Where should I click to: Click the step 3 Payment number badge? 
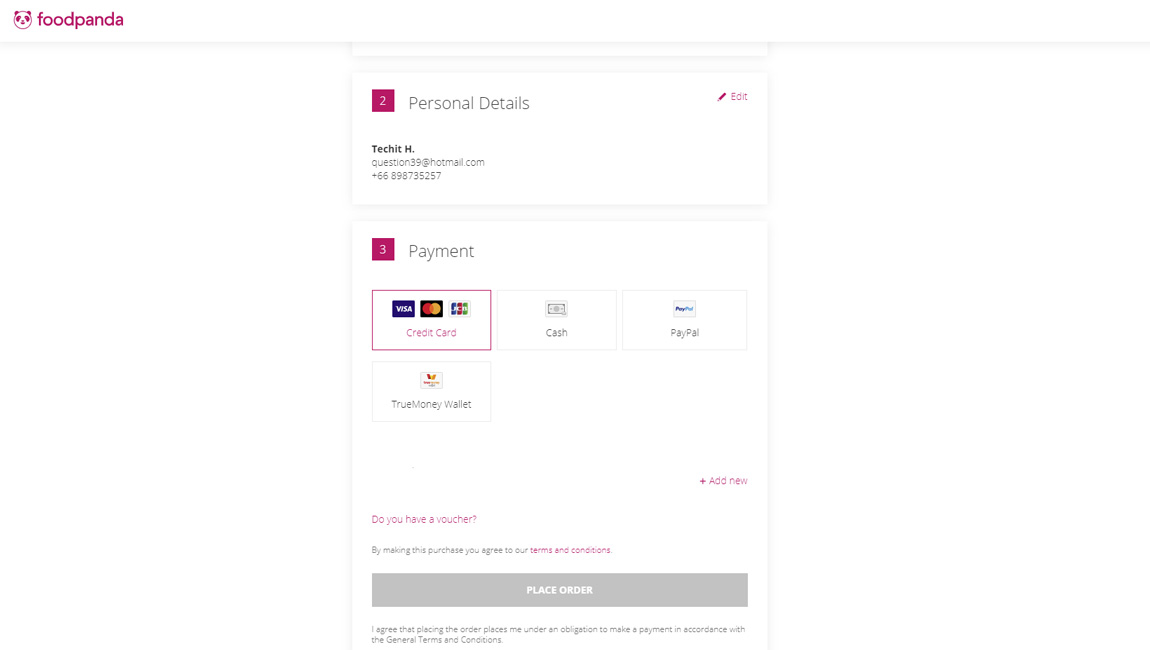point(383,249)
